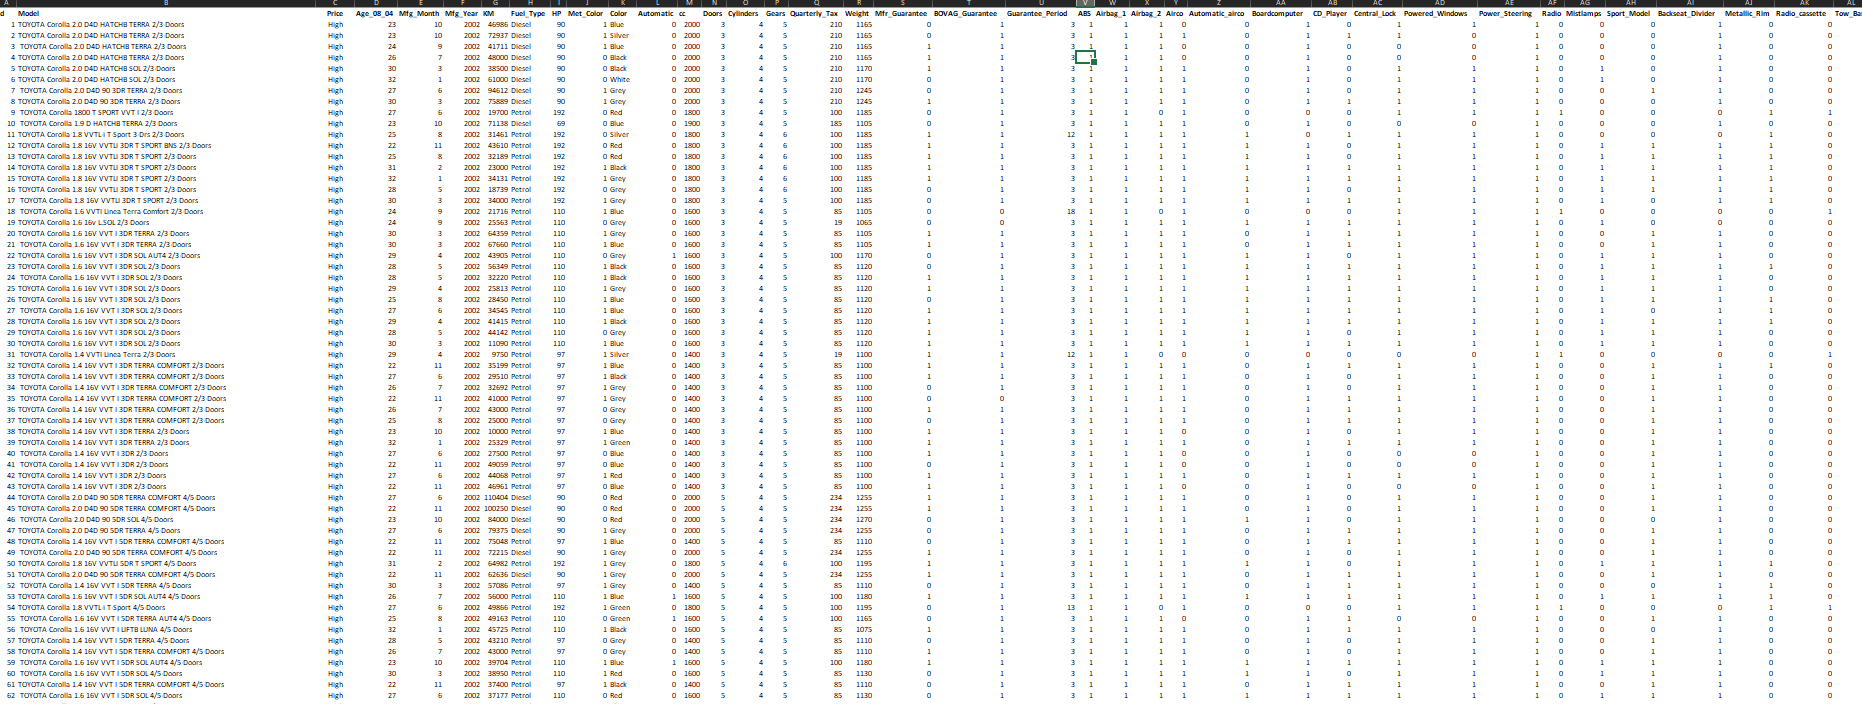Click the cc cell showing 1900
The height and width of the screenshot is (704, 1862).
[692, 124]
